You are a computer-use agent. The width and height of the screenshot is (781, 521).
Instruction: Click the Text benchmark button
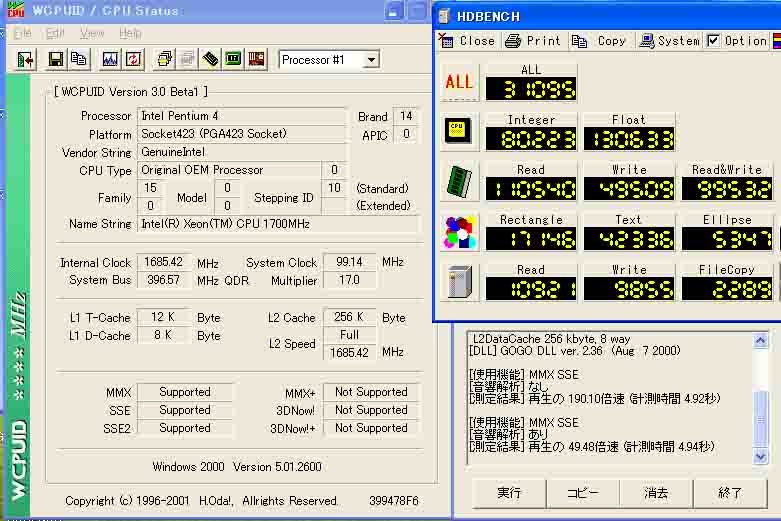point(629,220)
